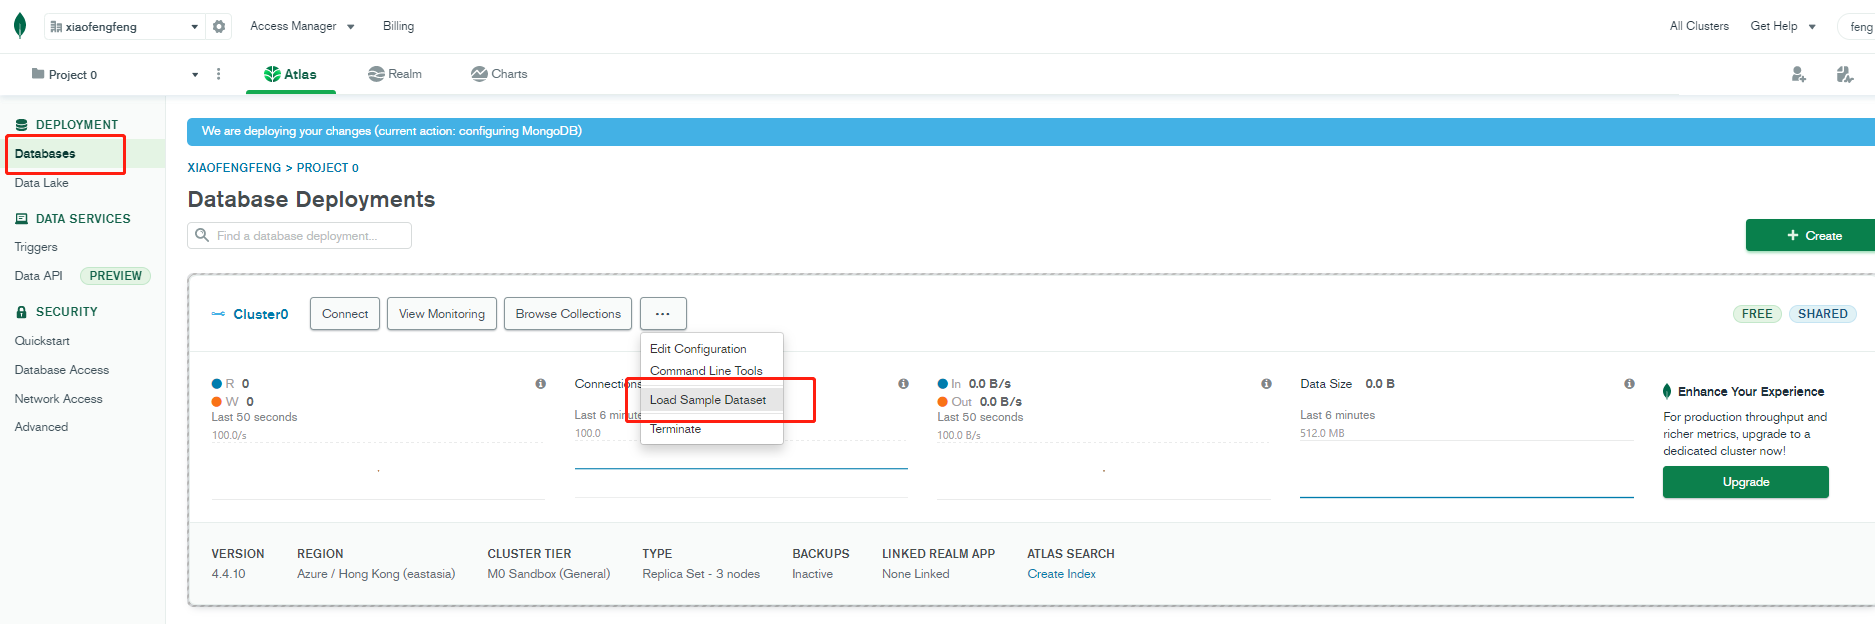Expand the Access Manager menu
The width and height of the screenshot is (1875, 624).
[x=303, y=26]
